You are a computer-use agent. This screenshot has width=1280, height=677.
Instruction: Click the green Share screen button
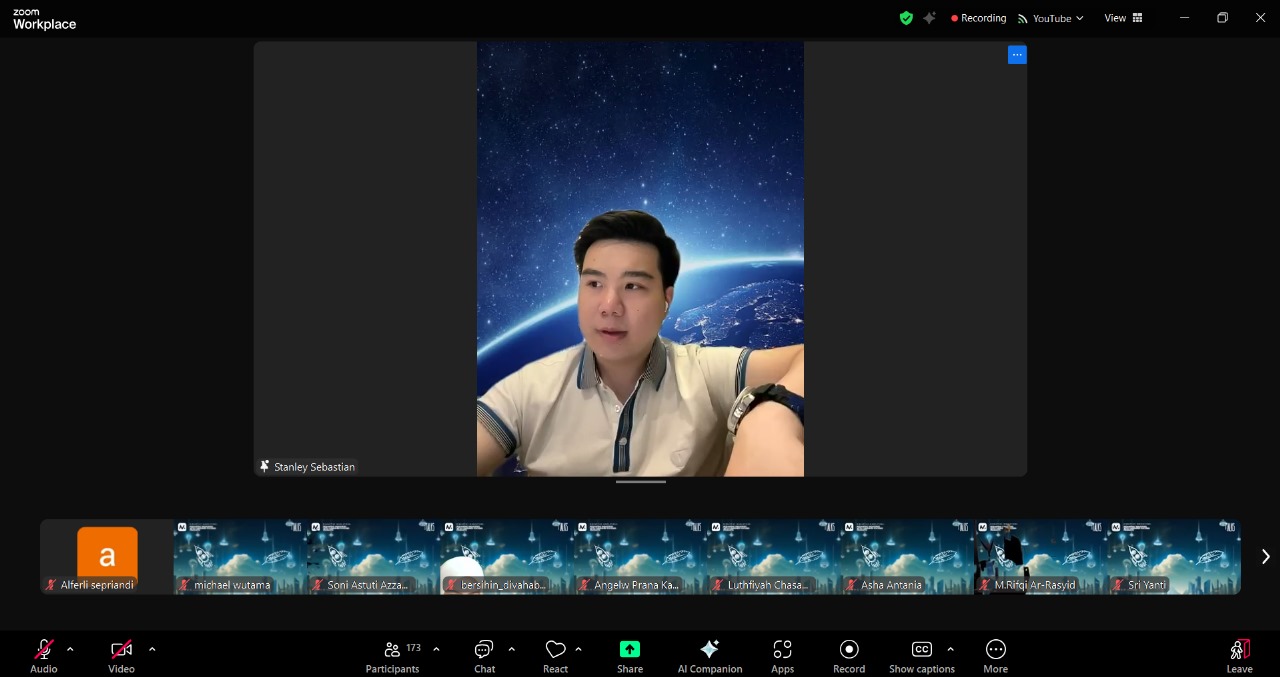[630, 656]
